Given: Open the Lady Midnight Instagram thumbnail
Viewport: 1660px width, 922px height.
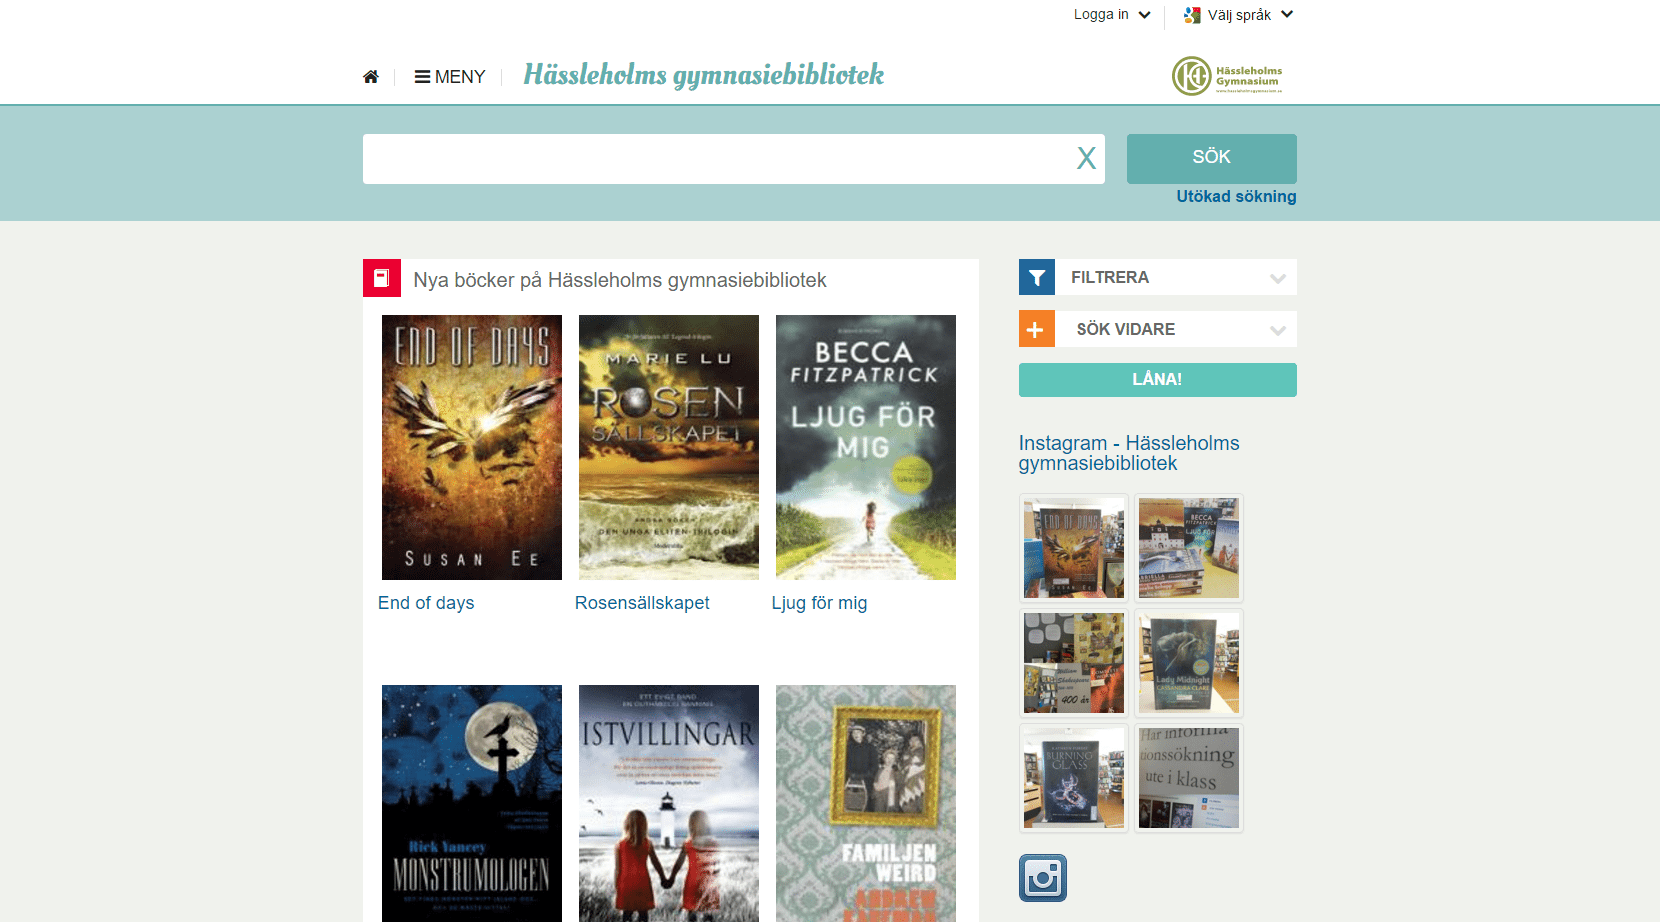Looking at the screenshot, I should pos(1188,663).
